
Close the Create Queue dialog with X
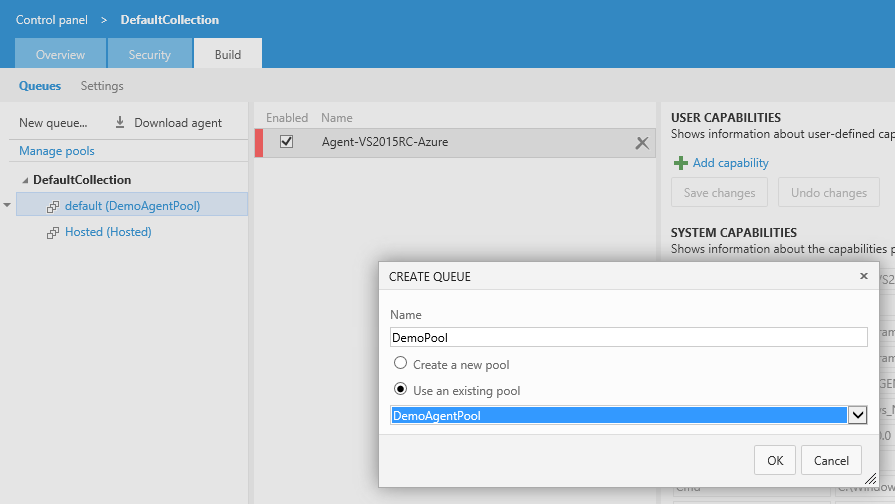coord(864,276)
